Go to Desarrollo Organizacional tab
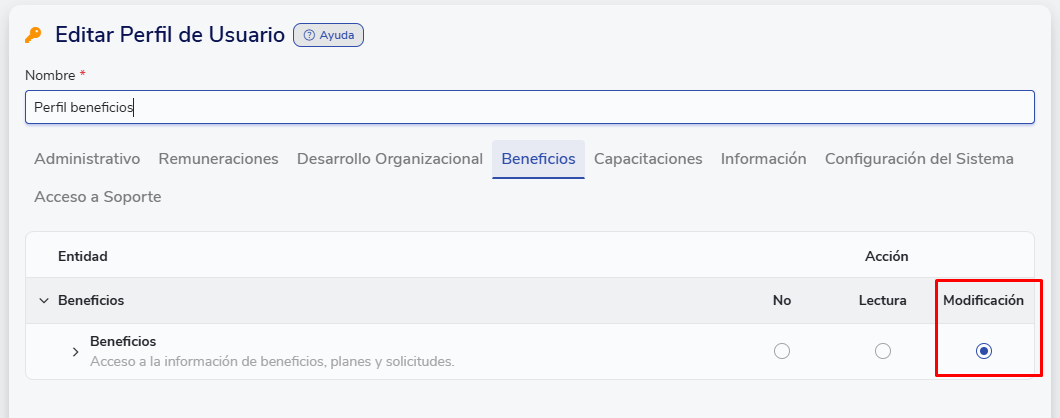 click(390, 159)
